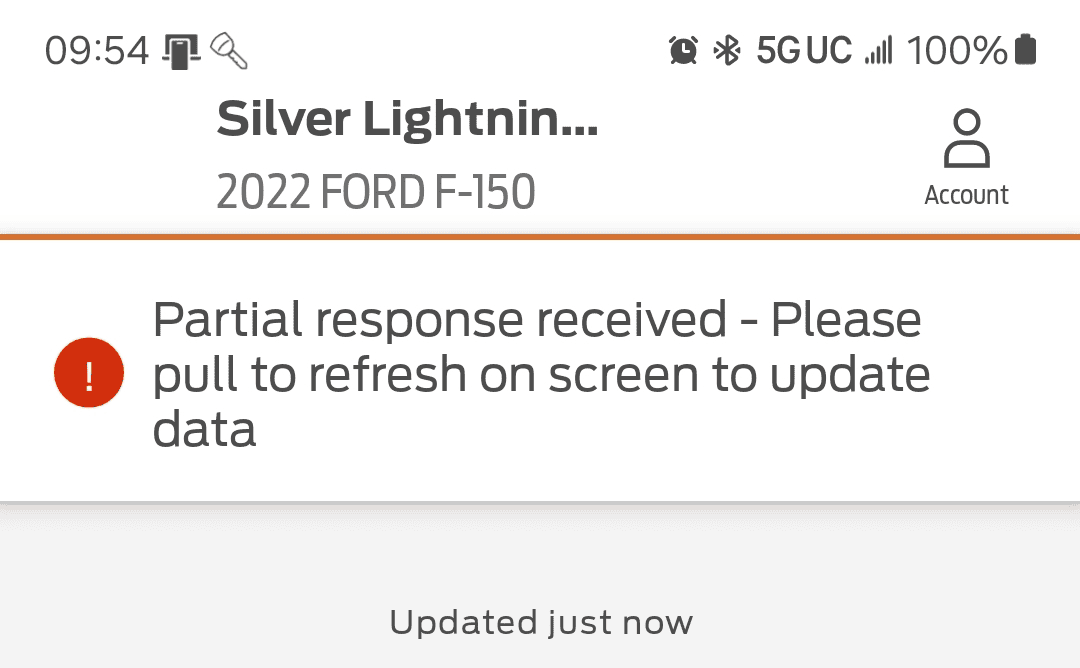Tap the 5G UC network indicator
The width and height of the screenshot is (1080, 668).
click(804, 50)
